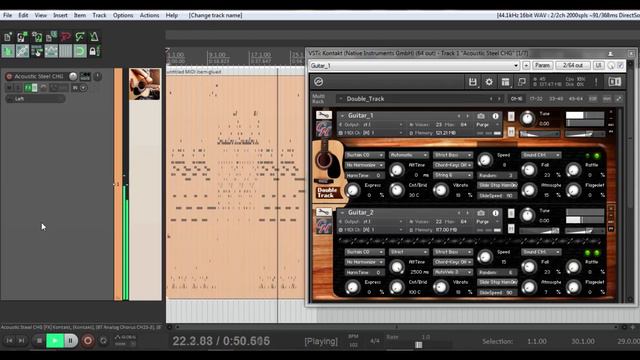Open Kontakt save files floppy icon
Image resolution: width=640 pixels, height=360 pixels.
pyautogui.click(x=472, y=82)
